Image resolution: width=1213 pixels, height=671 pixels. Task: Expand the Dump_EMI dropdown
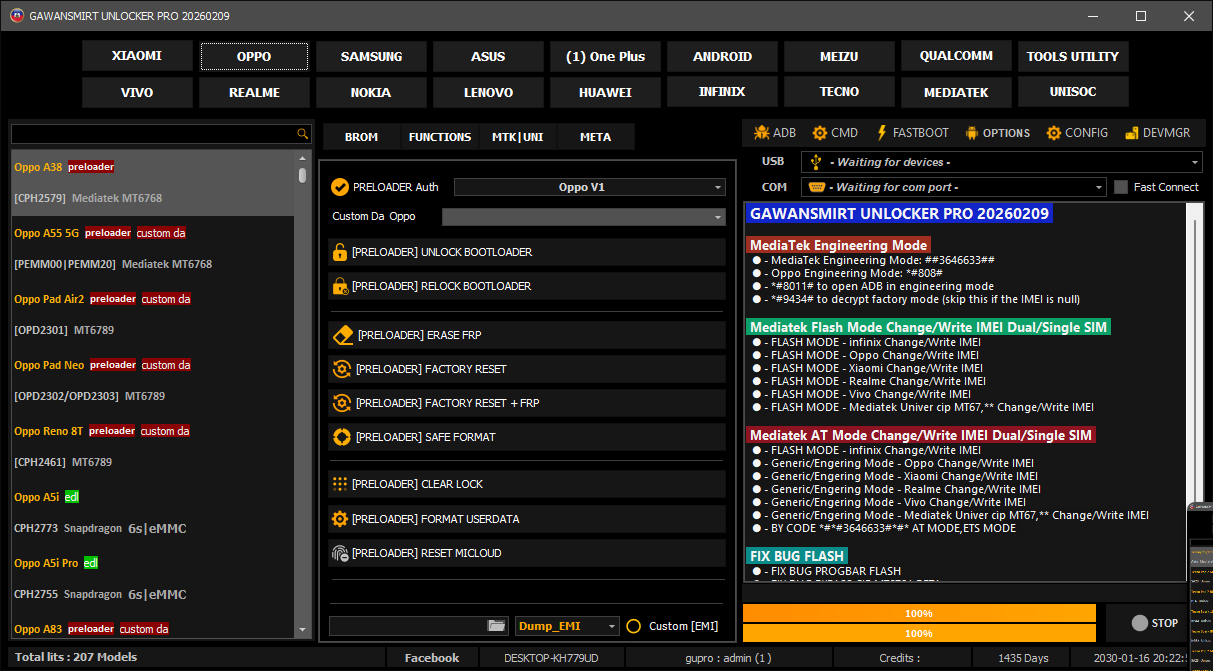tap(612, 626)
